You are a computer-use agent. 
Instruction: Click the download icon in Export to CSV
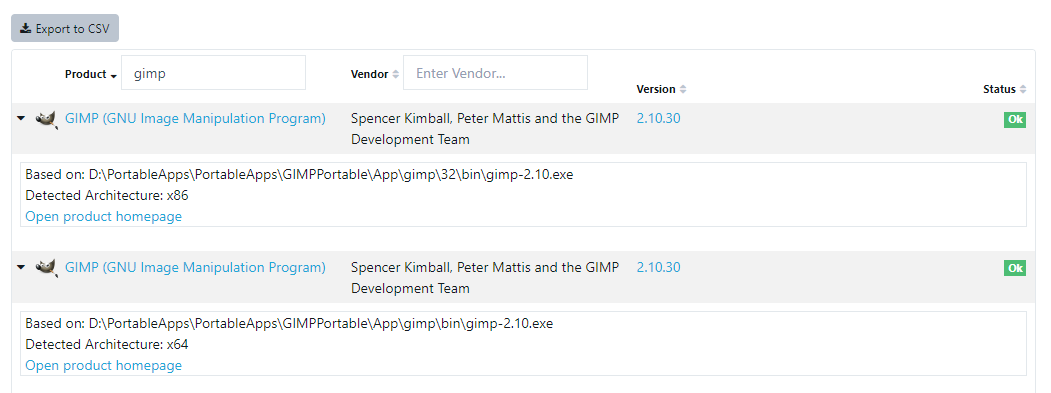coord(25,28)
